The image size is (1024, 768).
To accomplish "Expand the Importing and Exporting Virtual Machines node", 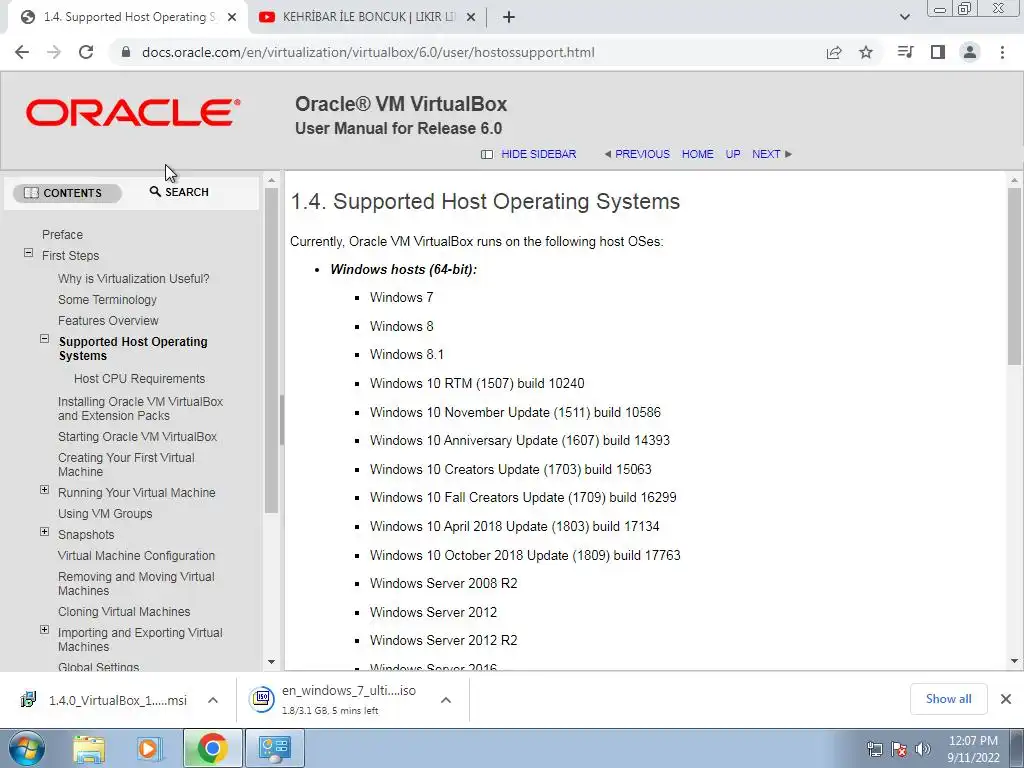I will [x=44, y=630].
